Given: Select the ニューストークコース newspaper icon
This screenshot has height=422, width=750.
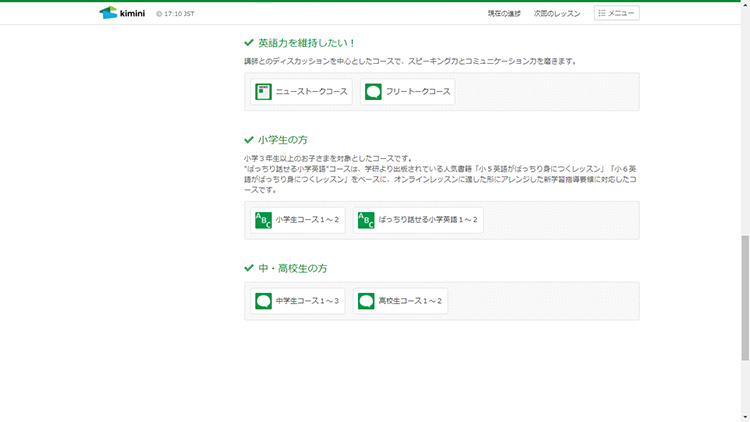Looking at the screenshot, I should tap(264, 92).
